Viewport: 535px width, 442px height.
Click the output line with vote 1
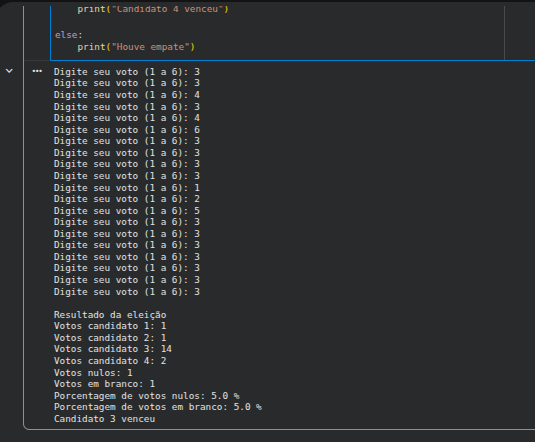127,188
